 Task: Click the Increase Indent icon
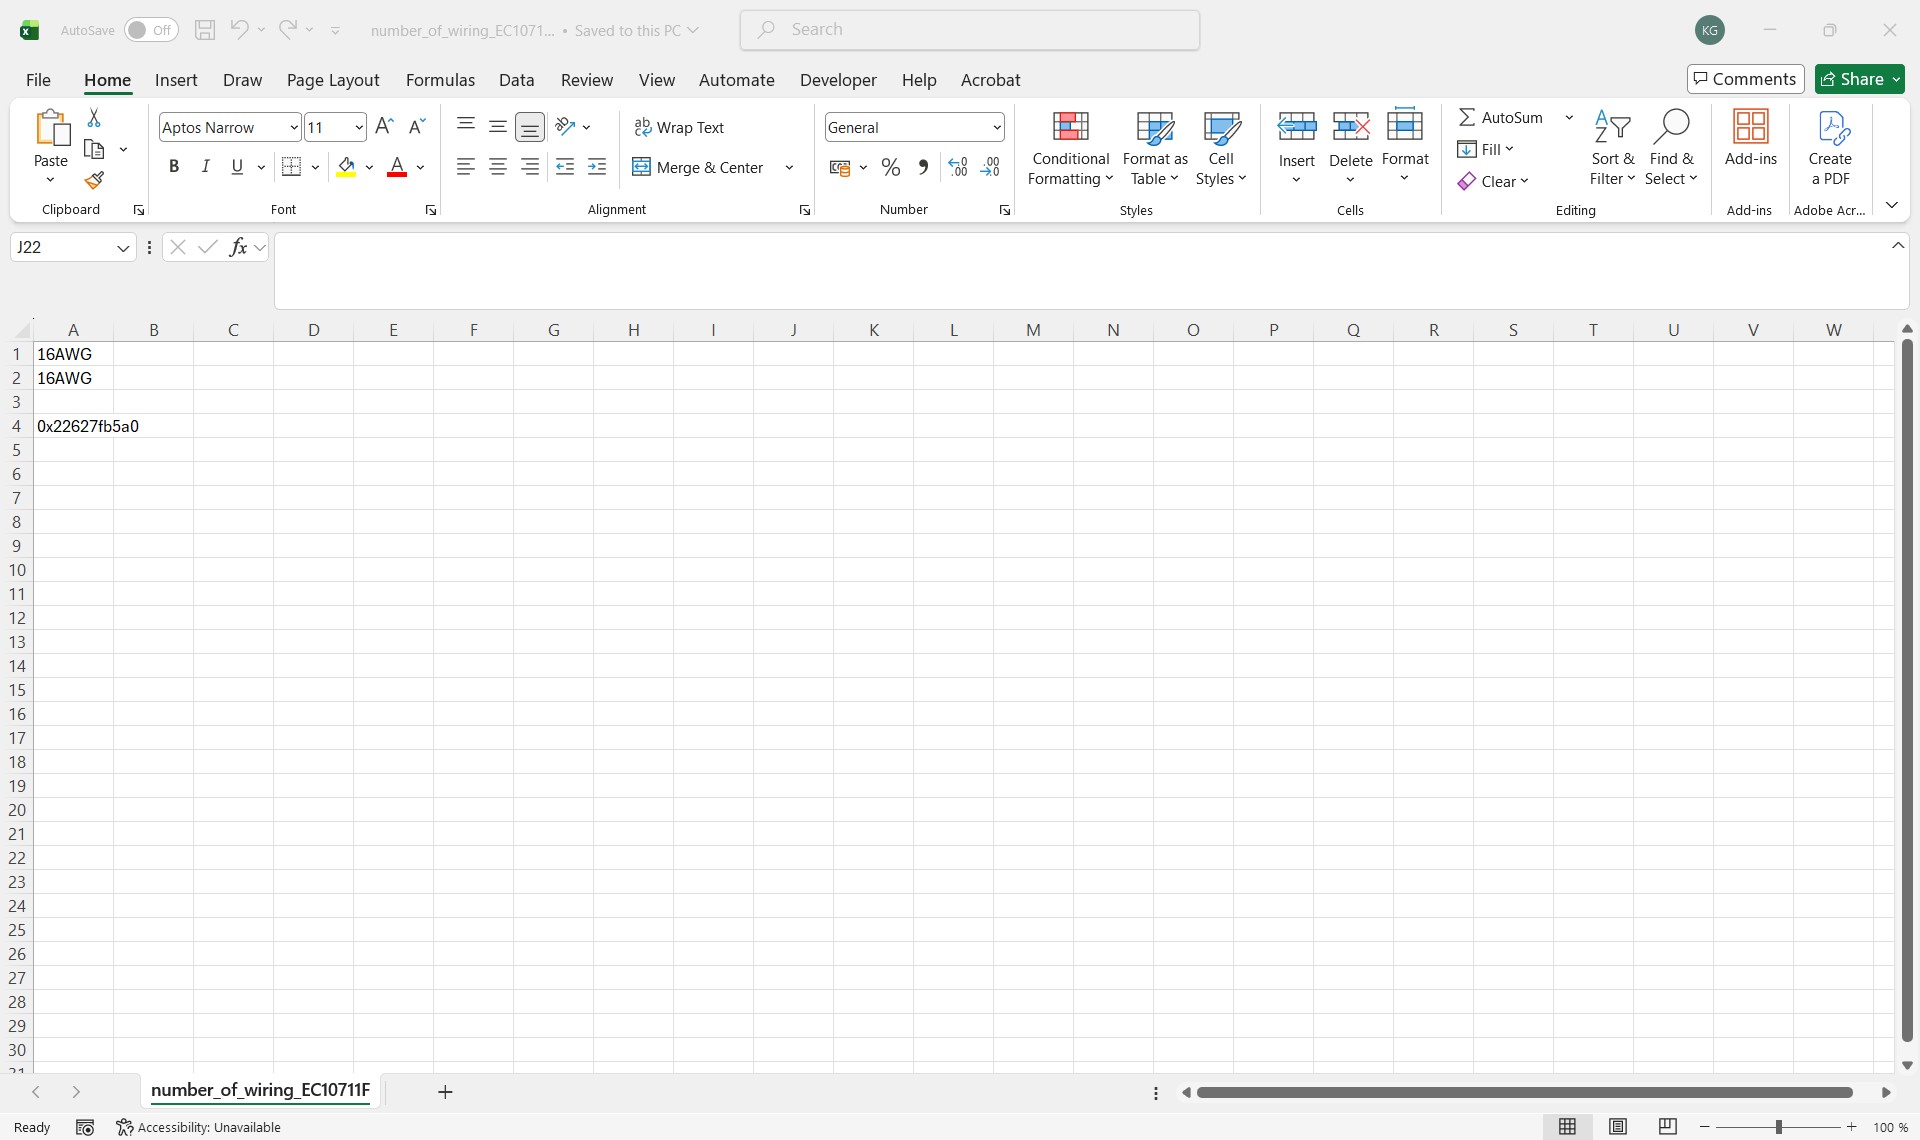click(x=597, y=167)
